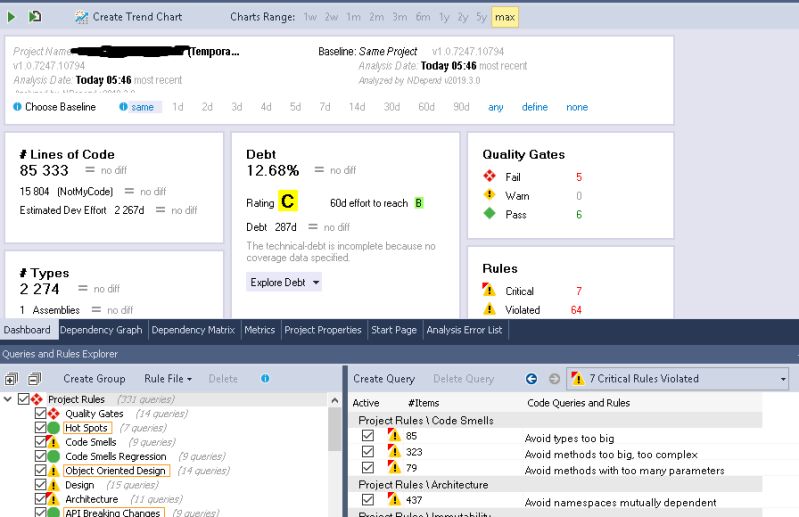This screenshot has width=799, height=517.
Task: Click the 'any' baseline link
Action: click(x=495, y=107)
